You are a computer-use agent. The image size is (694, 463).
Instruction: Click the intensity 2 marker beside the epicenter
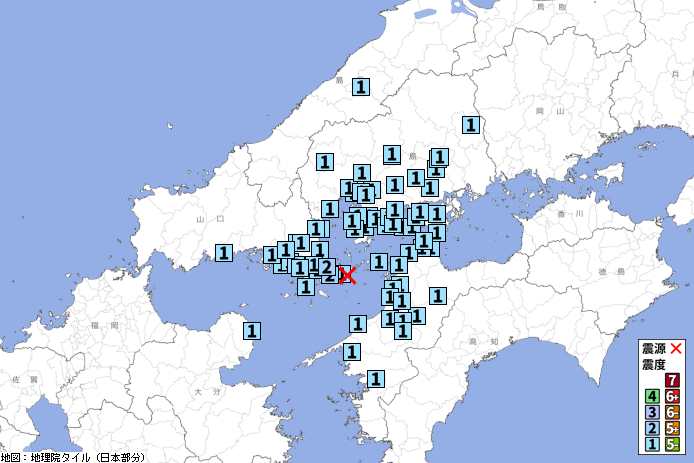click(x=326, y=267)
